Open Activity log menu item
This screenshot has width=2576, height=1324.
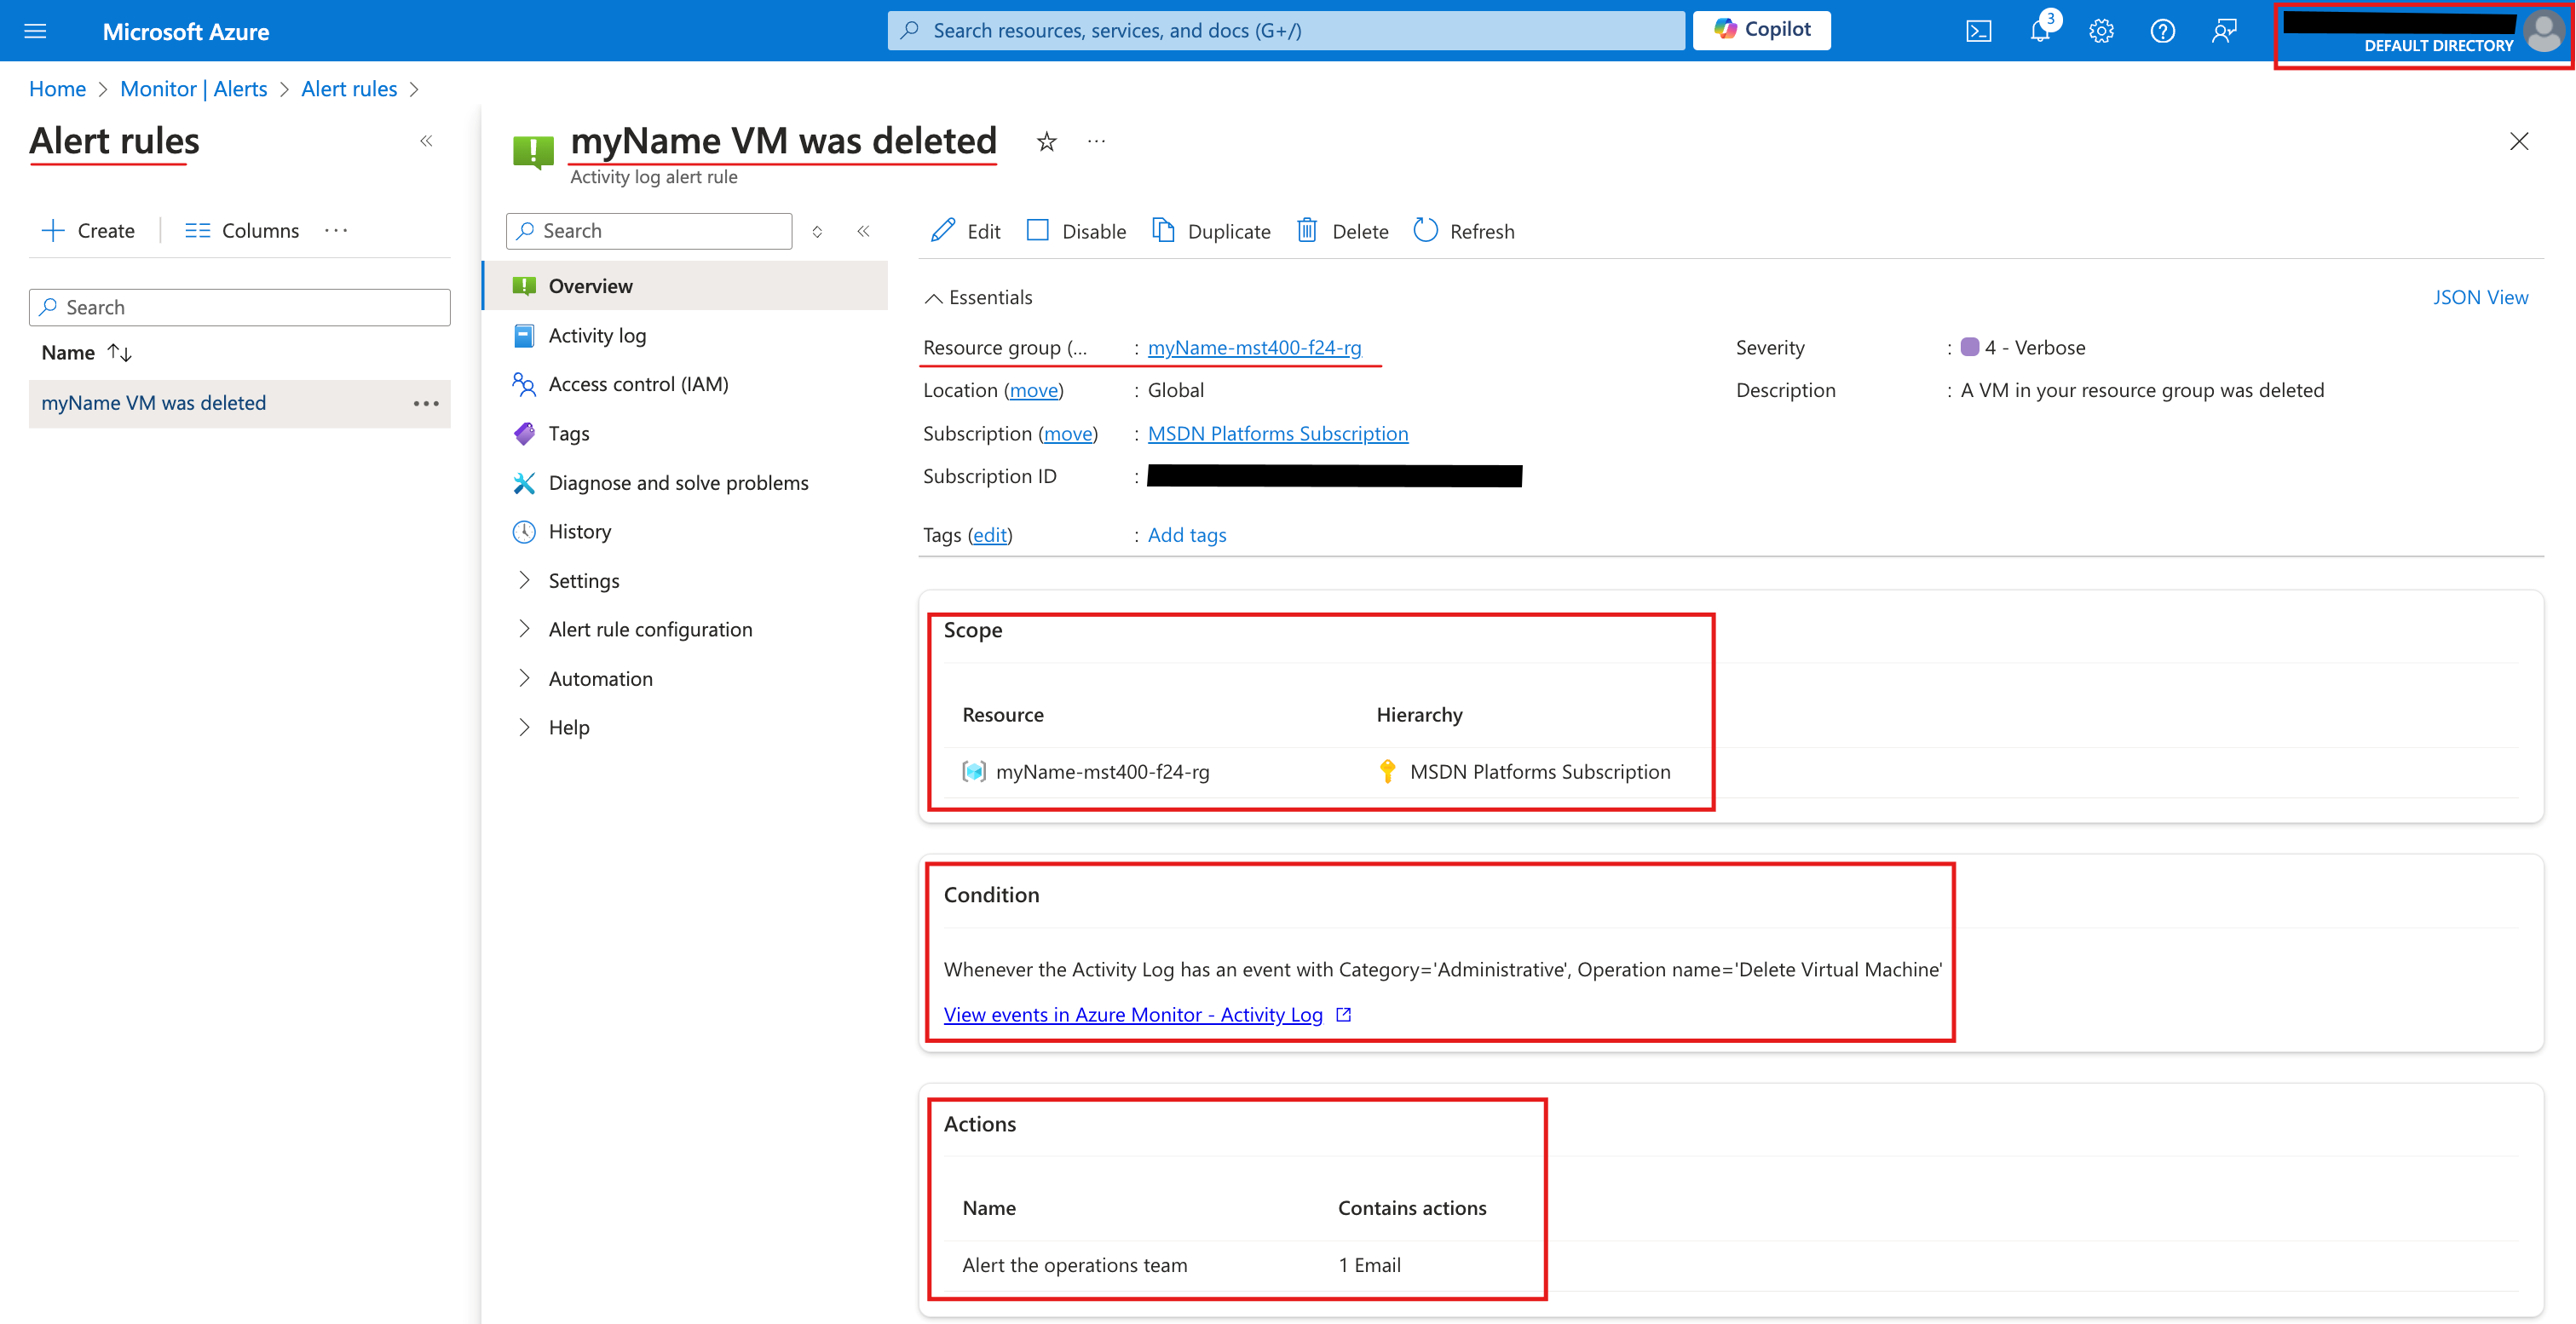597,335
